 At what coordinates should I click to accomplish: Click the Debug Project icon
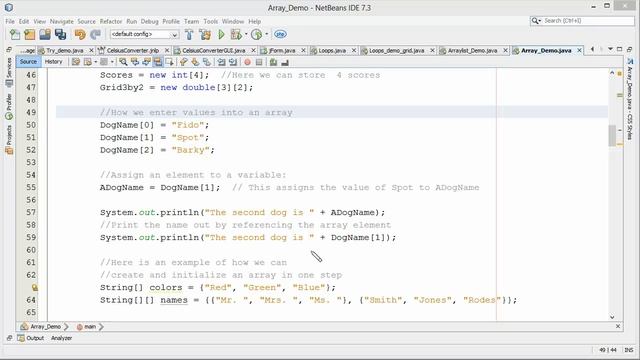[236, 35]
